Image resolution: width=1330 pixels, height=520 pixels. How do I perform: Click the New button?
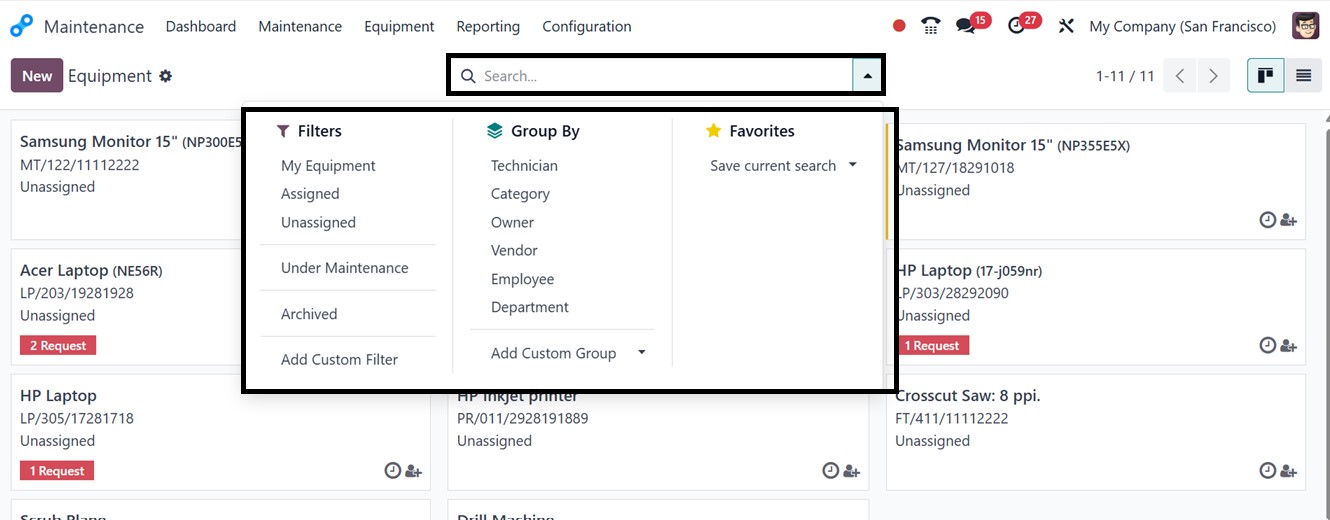pos(37,76)
